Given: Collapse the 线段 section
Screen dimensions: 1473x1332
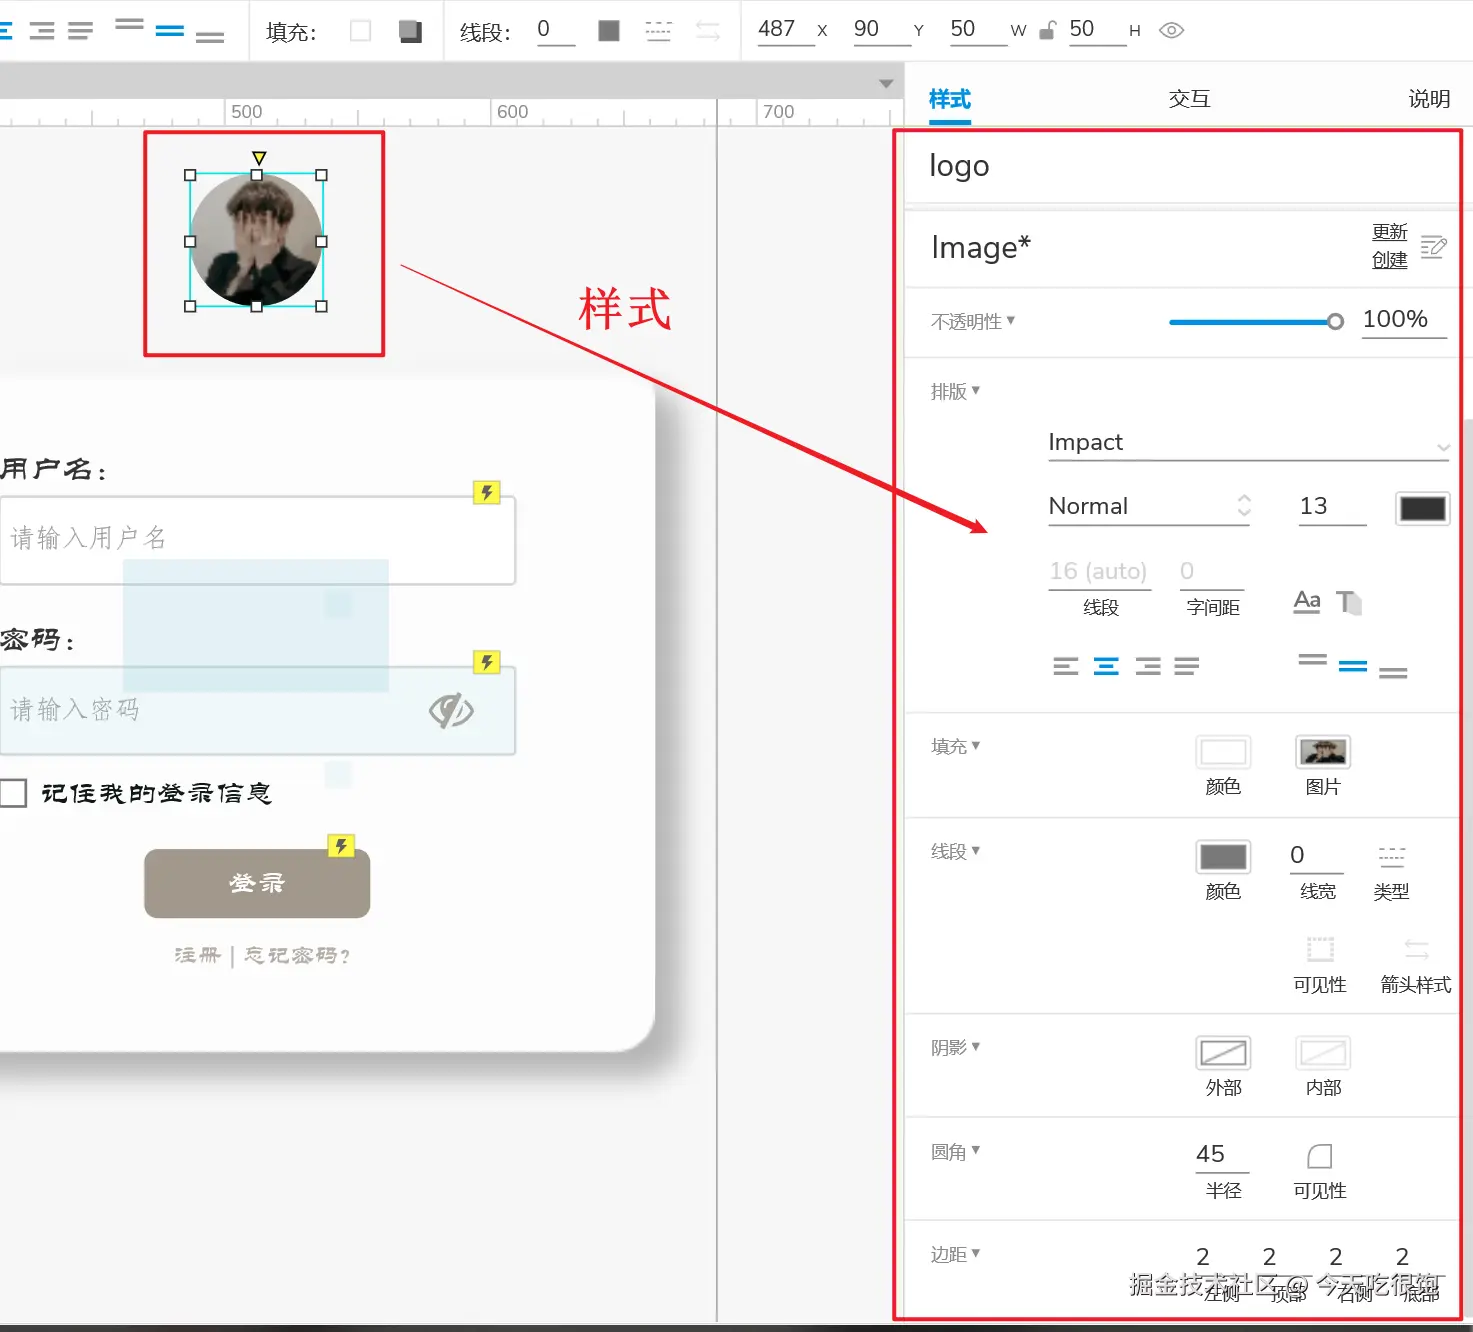Looking at the screenshot, I should pyautogui.click(x=955, y=851).
